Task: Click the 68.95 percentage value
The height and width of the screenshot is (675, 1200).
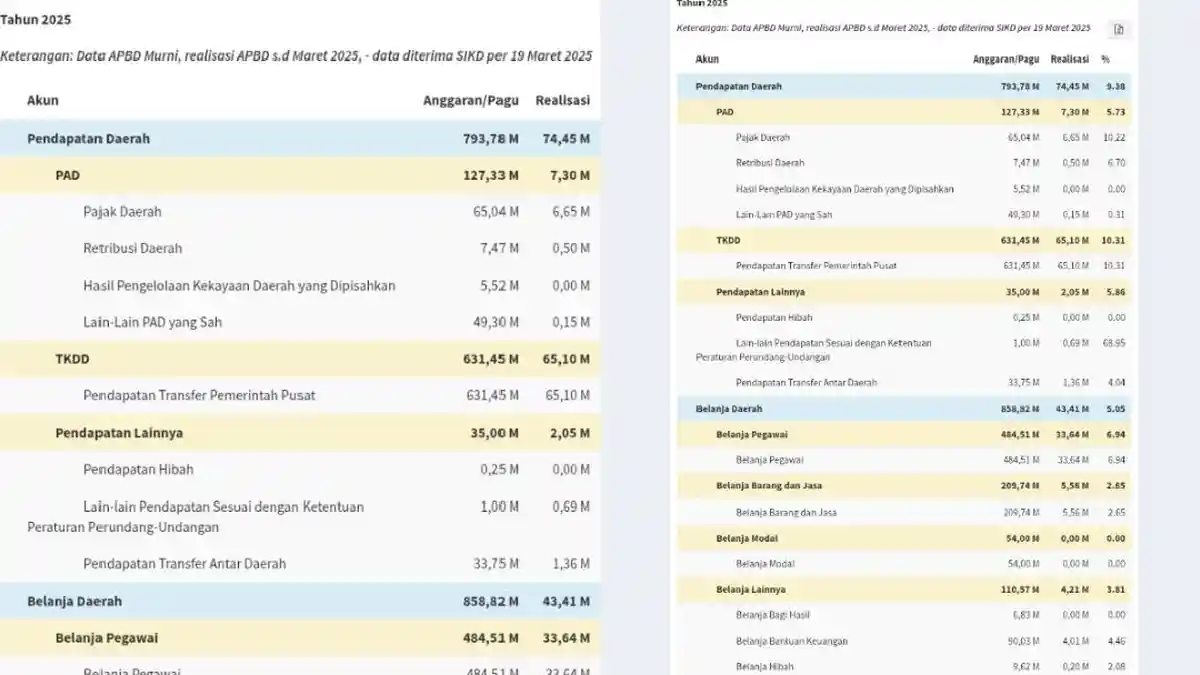Action: 1114,343
